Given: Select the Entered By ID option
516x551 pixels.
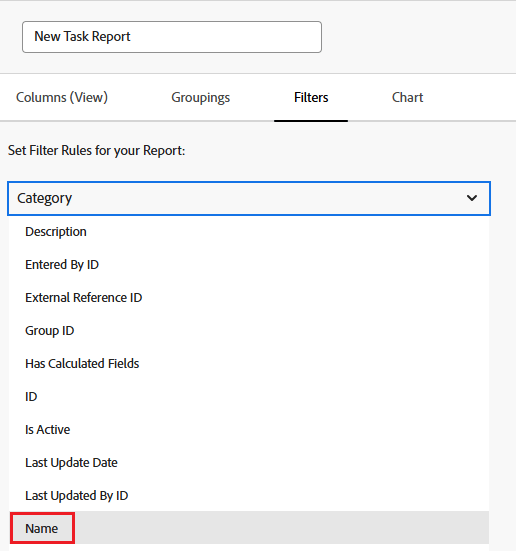Looking at the screenshot, I should point(249,265).
